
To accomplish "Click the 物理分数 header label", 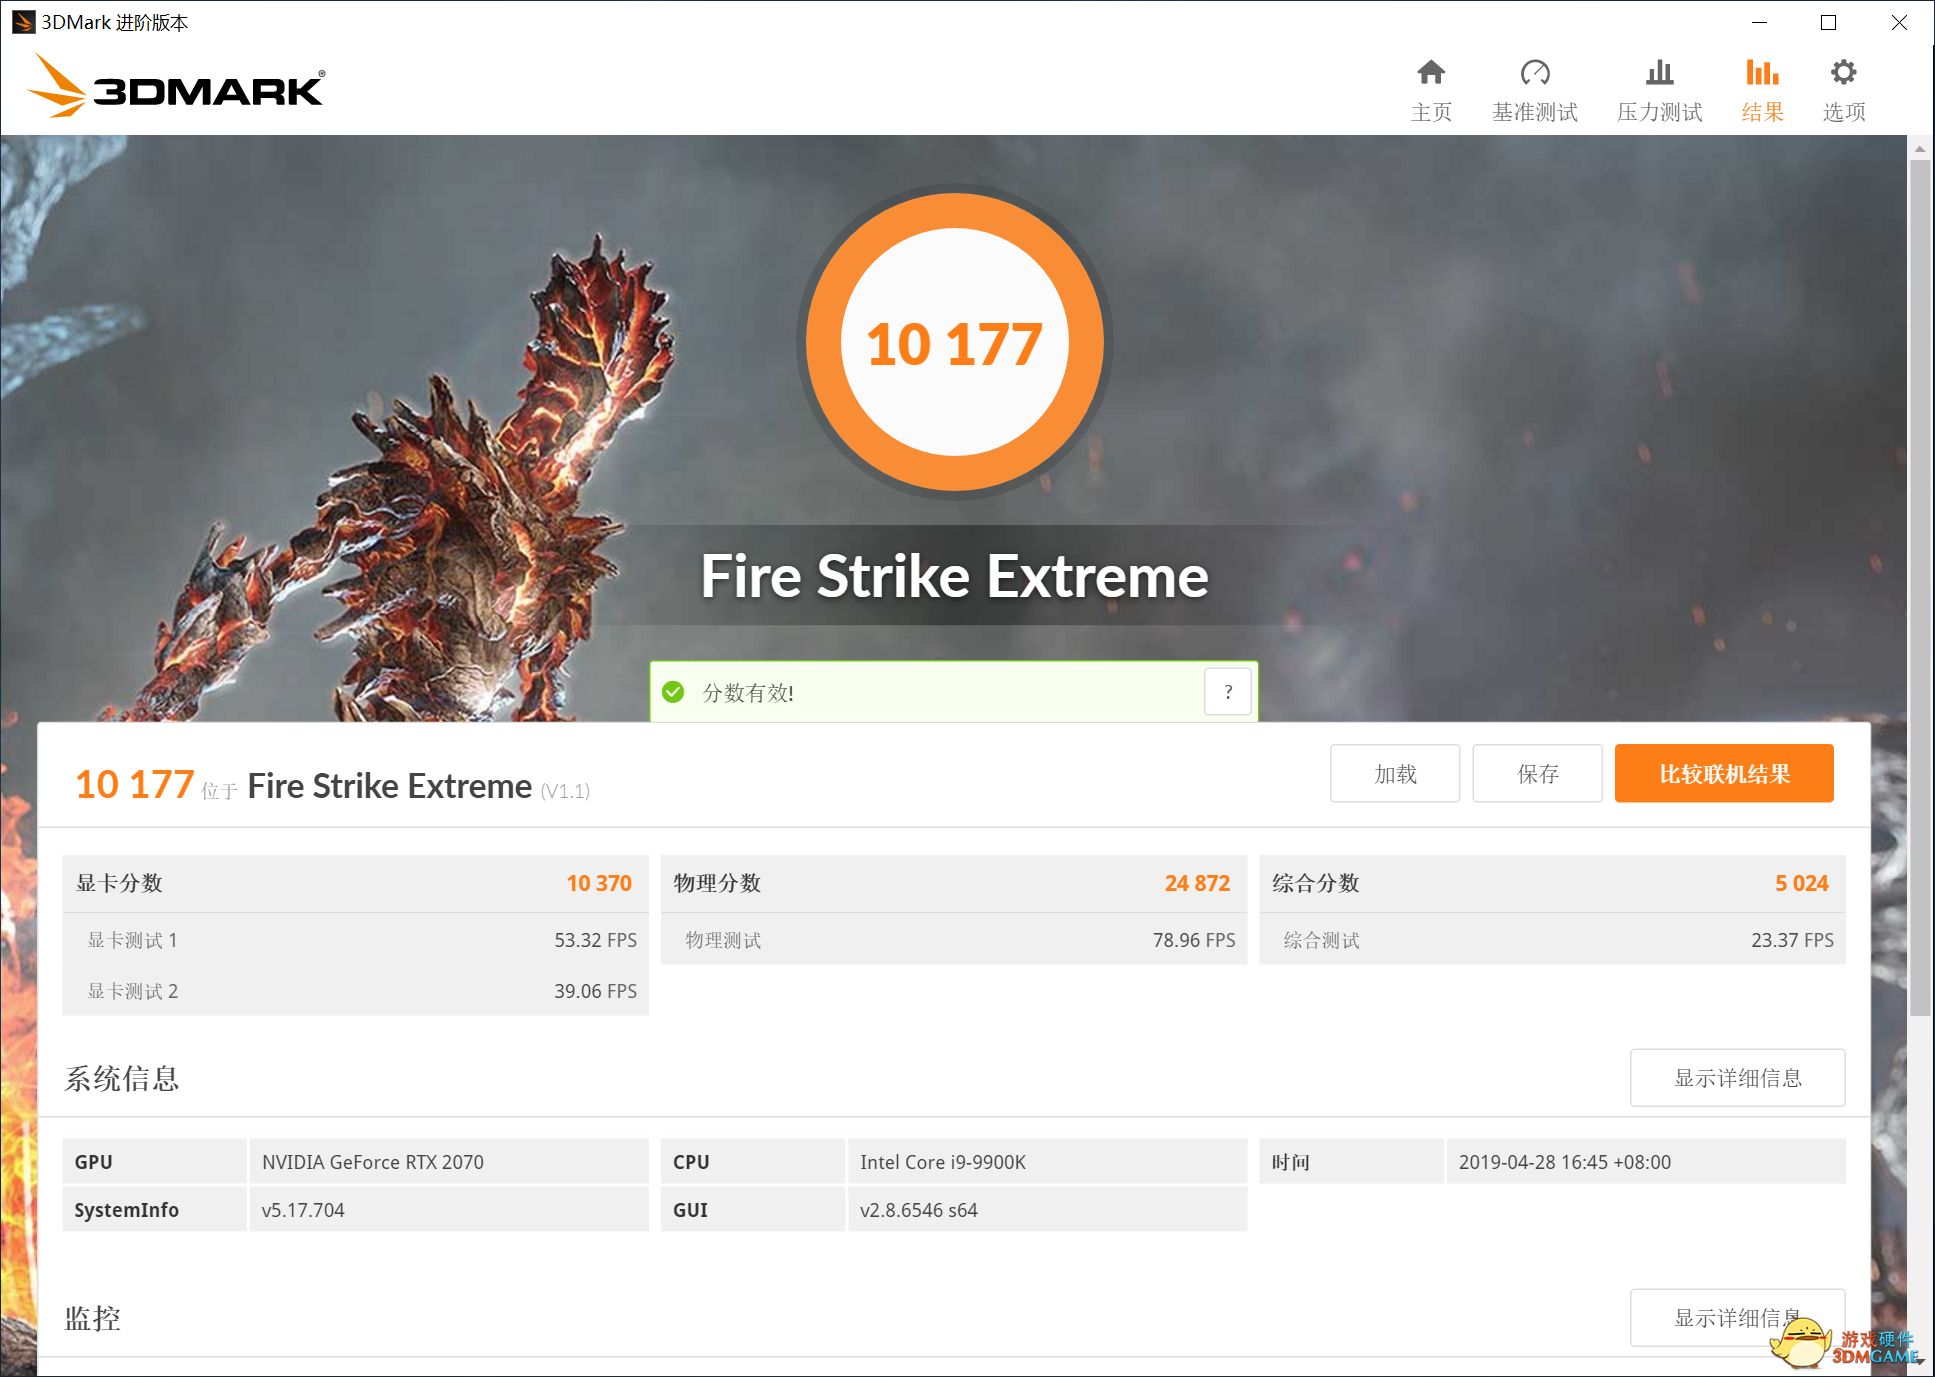I will [717, 883].
